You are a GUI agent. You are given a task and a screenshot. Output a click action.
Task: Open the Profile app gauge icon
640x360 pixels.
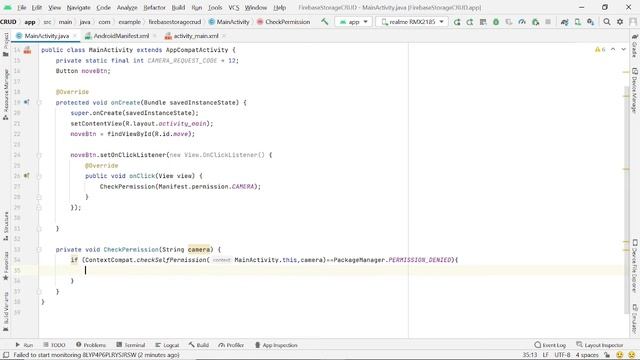[x=522, y=22]
